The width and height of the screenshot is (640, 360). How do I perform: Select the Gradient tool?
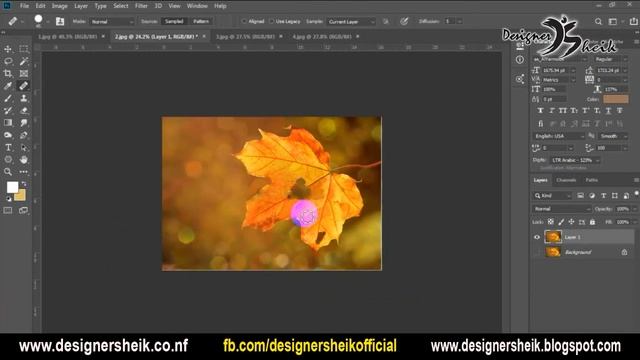[x=8, y=122]
